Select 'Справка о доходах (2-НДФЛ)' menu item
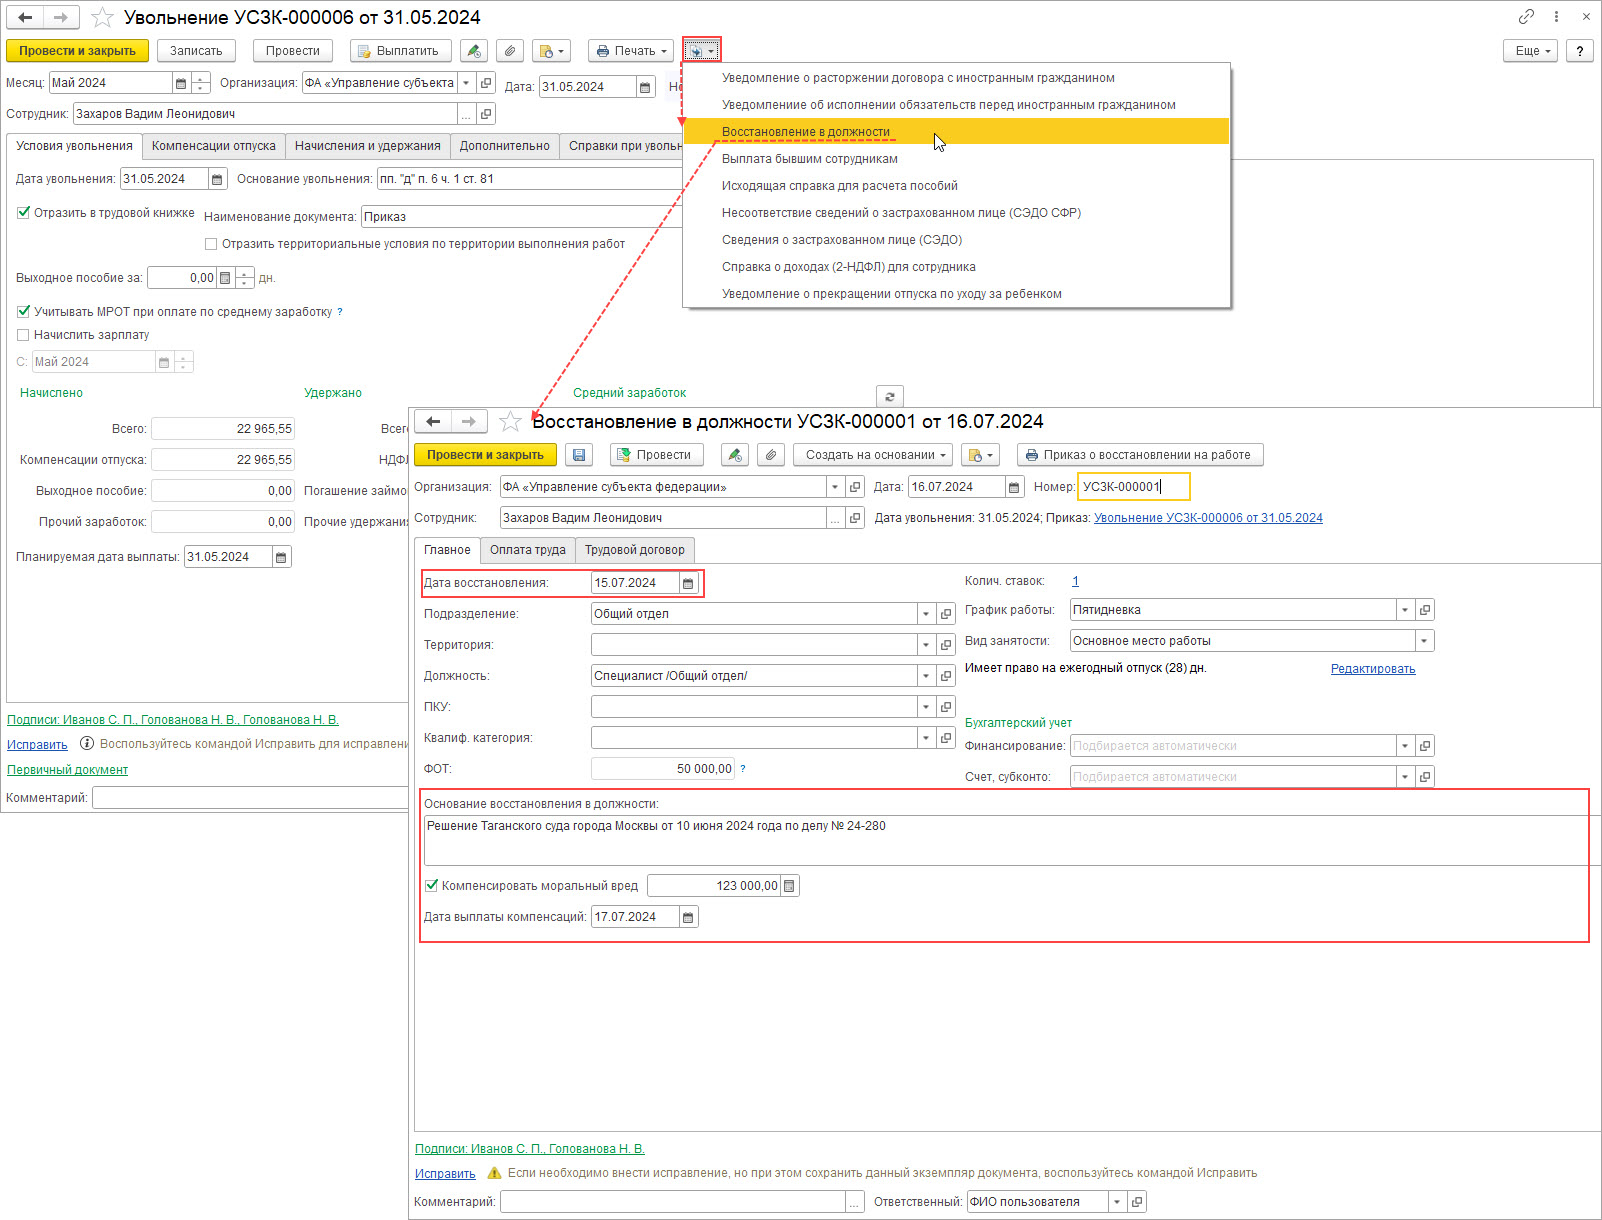Viewport: 1602px width, 1220px height. [955, 267]
